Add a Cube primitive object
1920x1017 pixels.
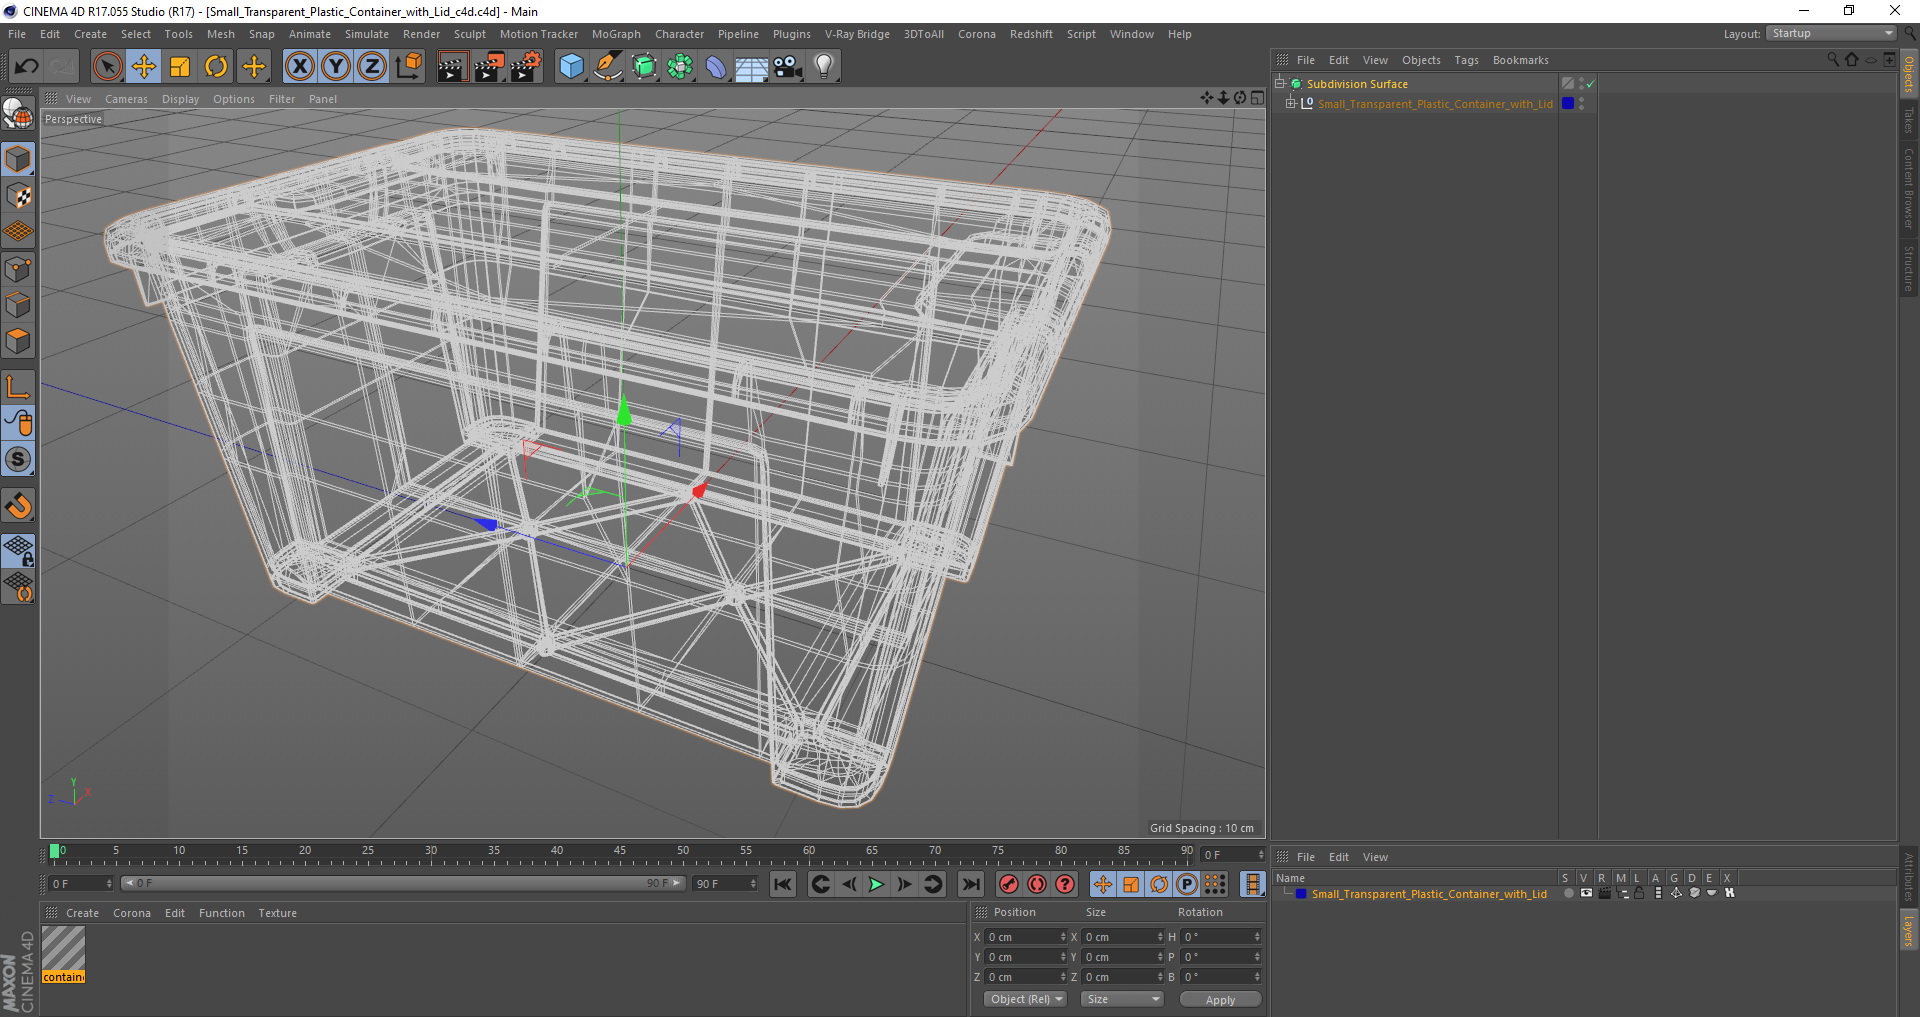pyautogui.click(x=571, y=67)
